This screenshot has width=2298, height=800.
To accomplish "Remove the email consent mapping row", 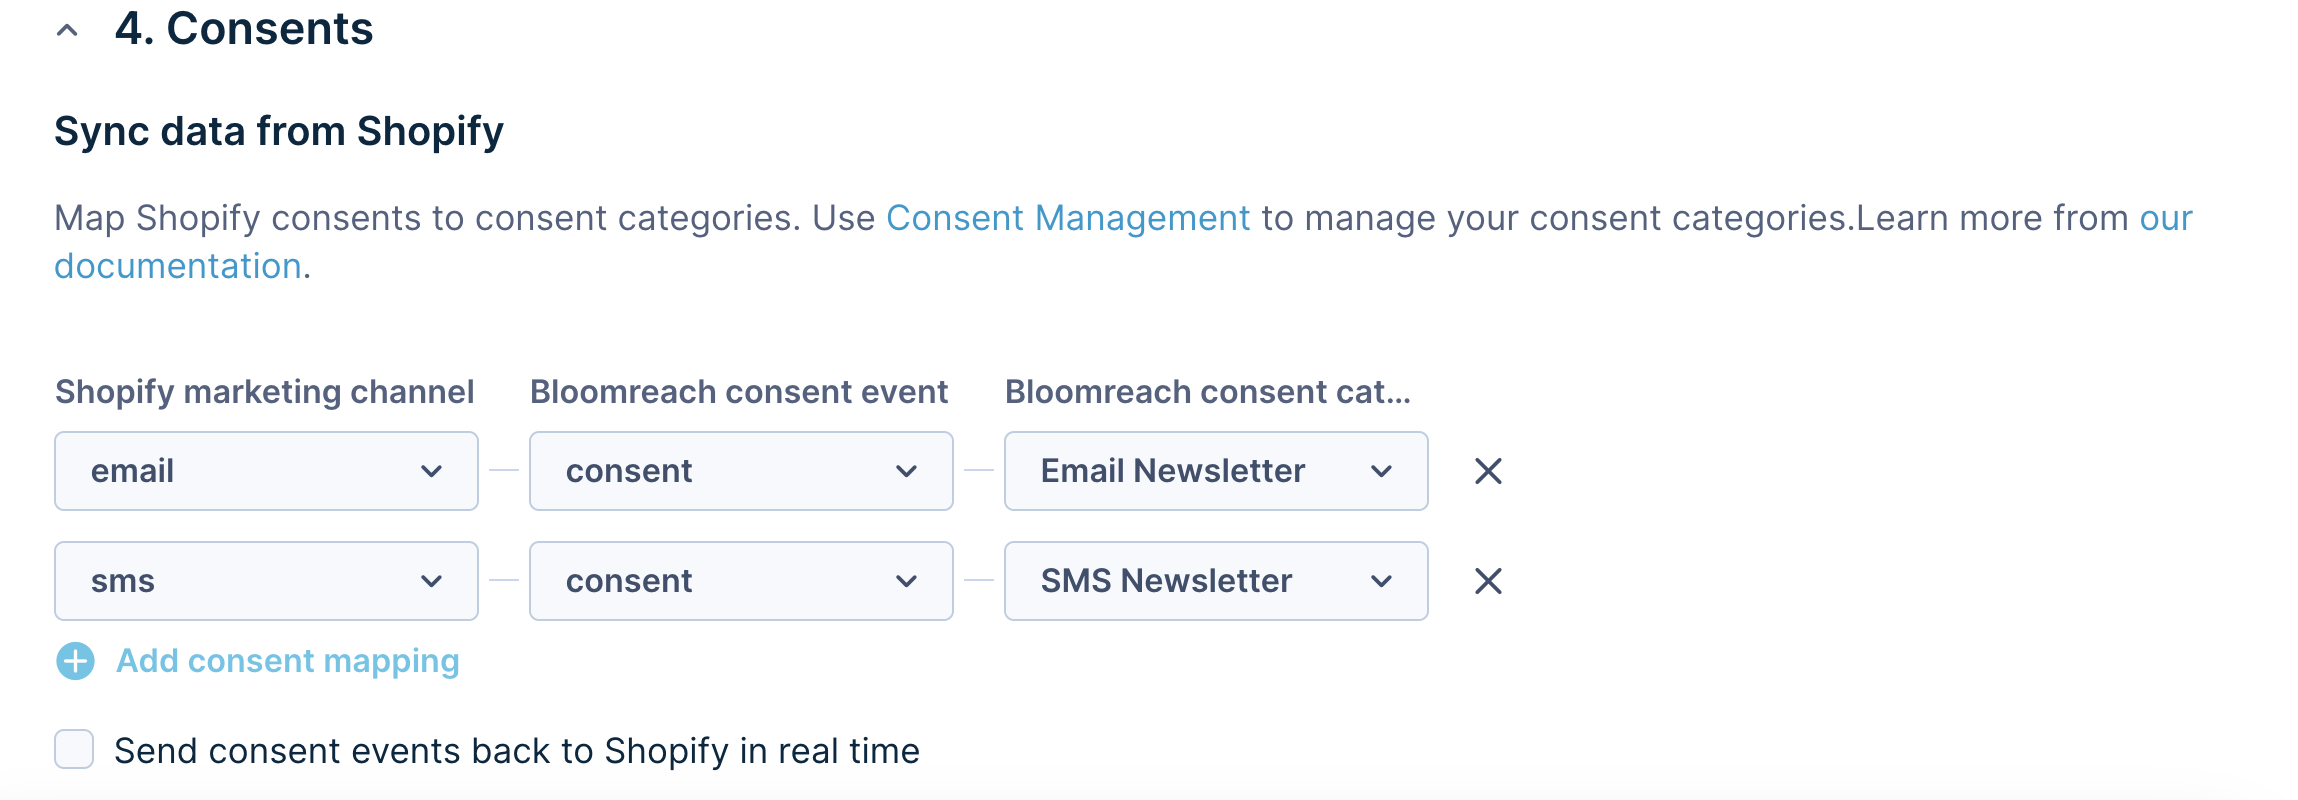I will pyautogui.click(x=1488, y=471).
